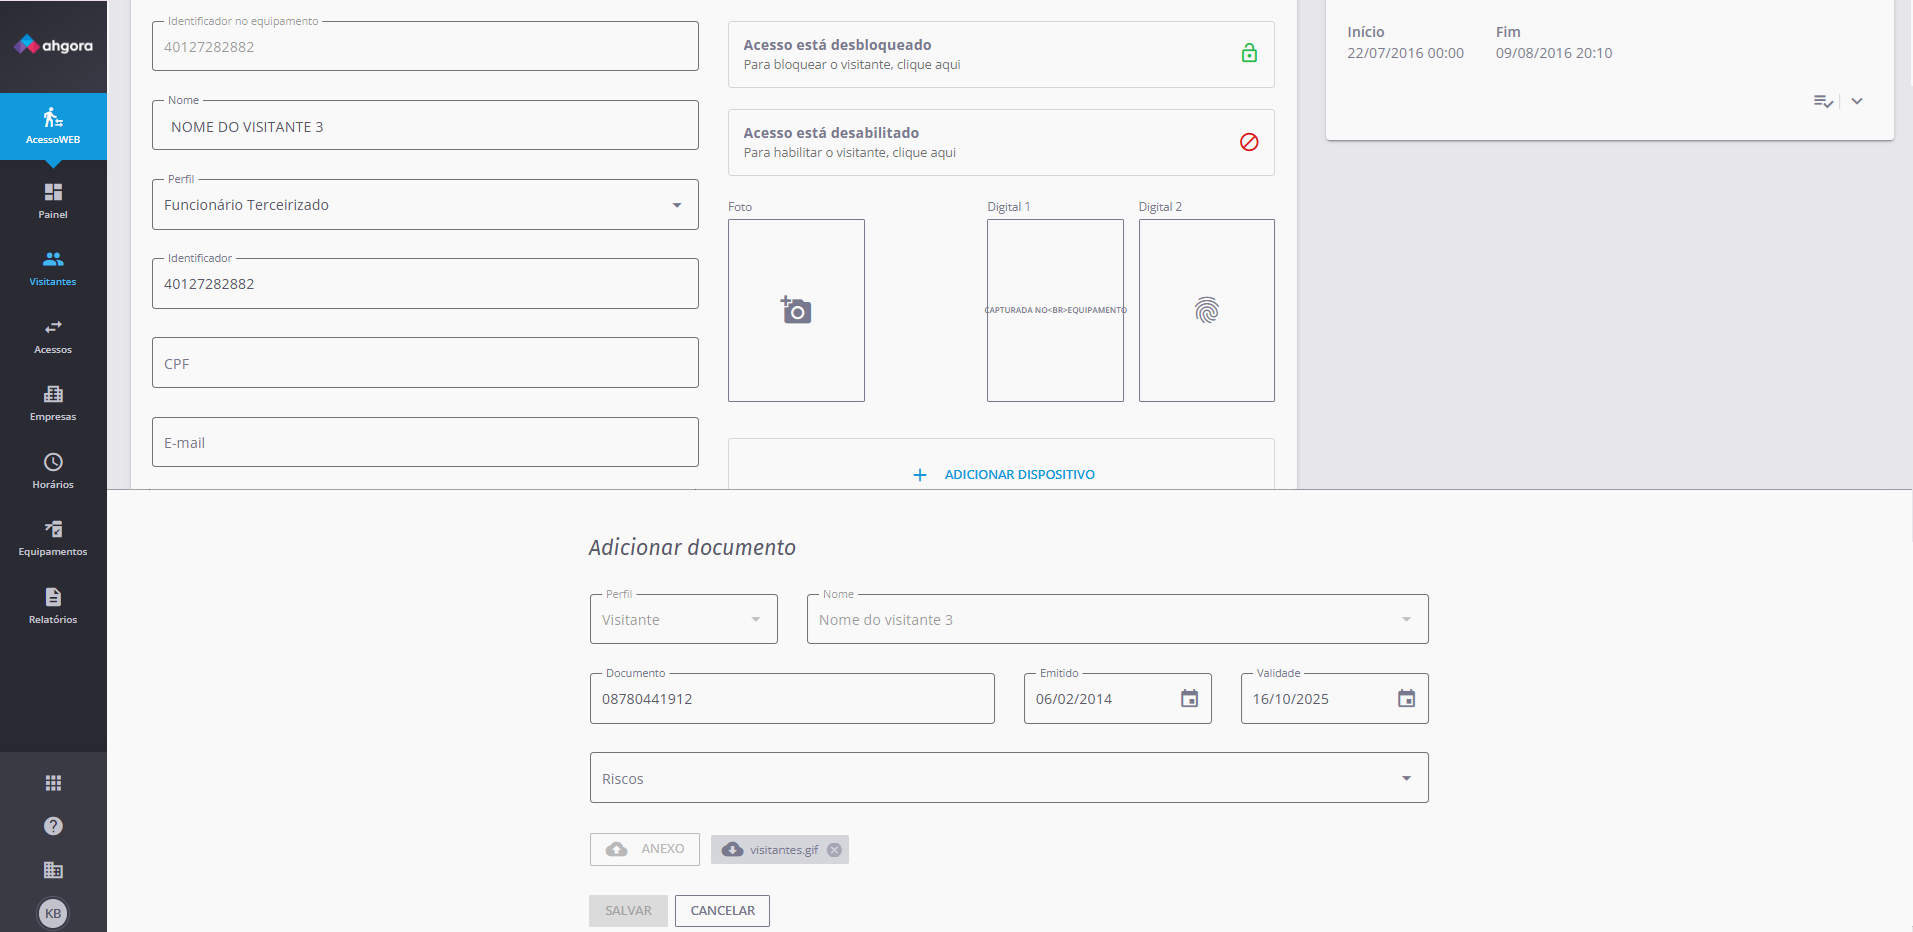Toggle the unlocked access padlock

point(1249,54)
